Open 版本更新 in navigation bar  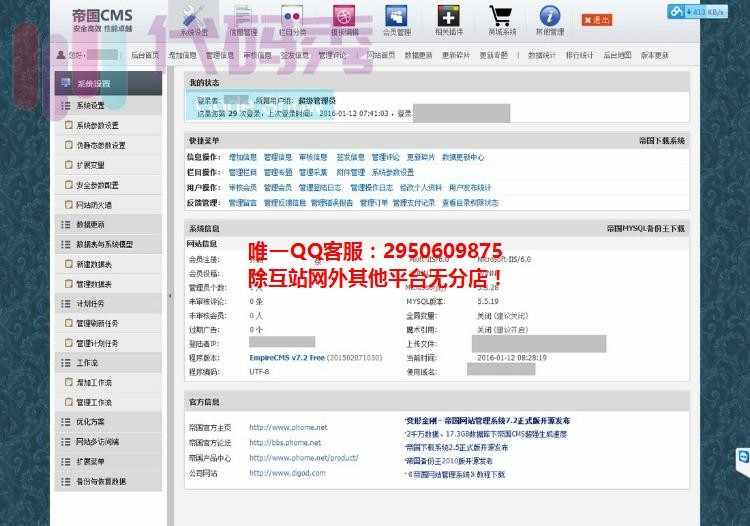click(x=654, y=55)
